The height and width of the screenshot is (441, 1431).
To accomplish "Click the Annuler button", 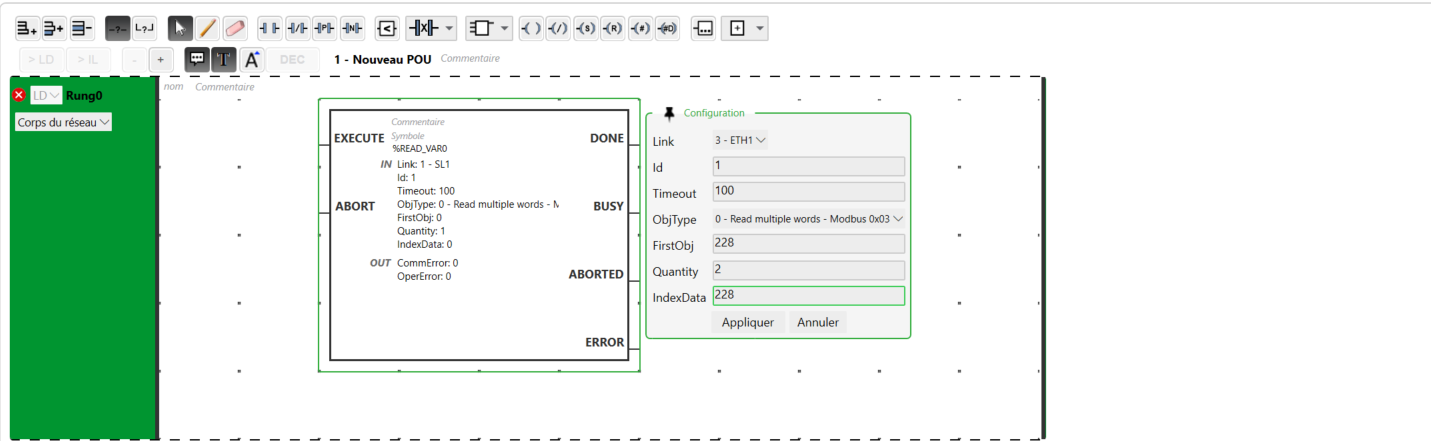I will tap(817, 322).
